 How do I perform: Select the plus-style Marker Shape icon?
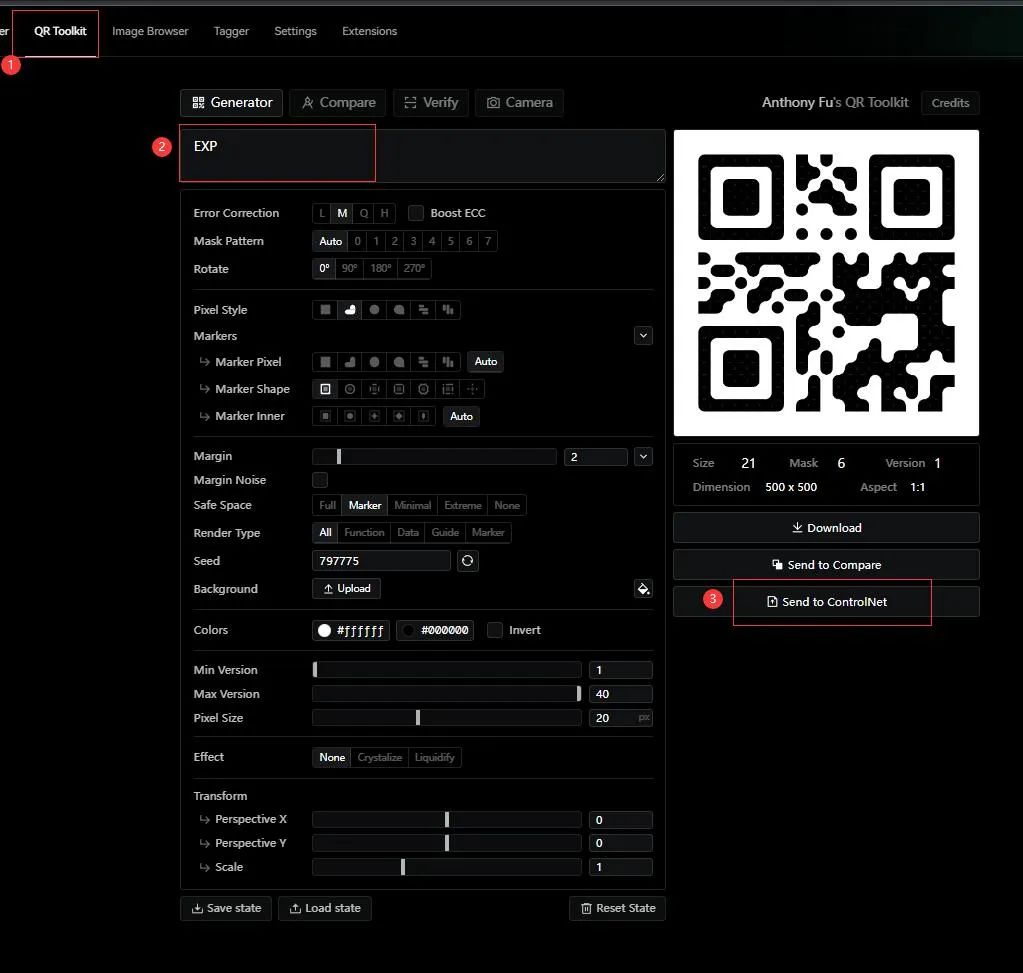coord(374,389)
